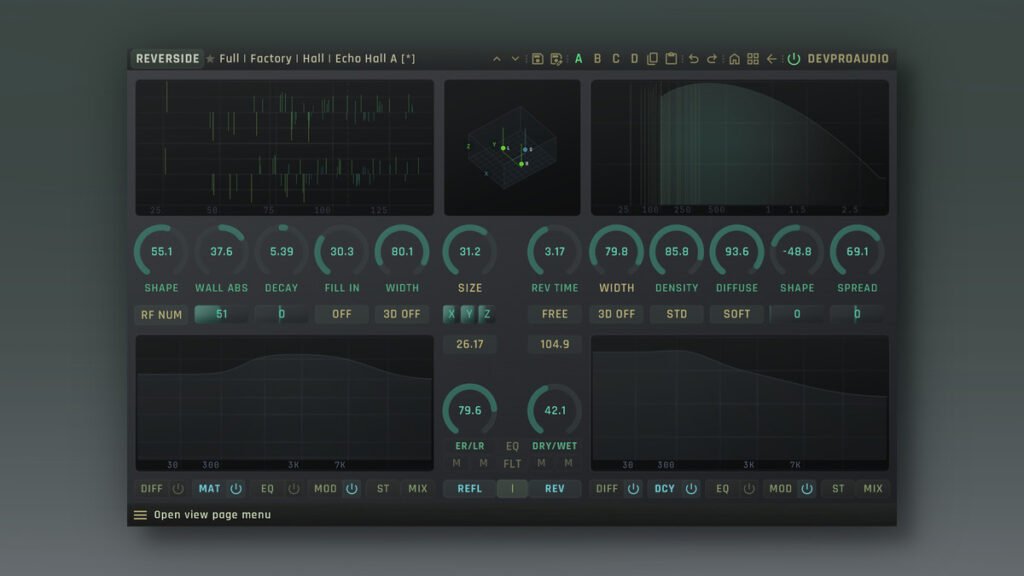Toggle the plugin power bypass icon
This screenshot has height=576, width=1024.
(x=793, y=59)
